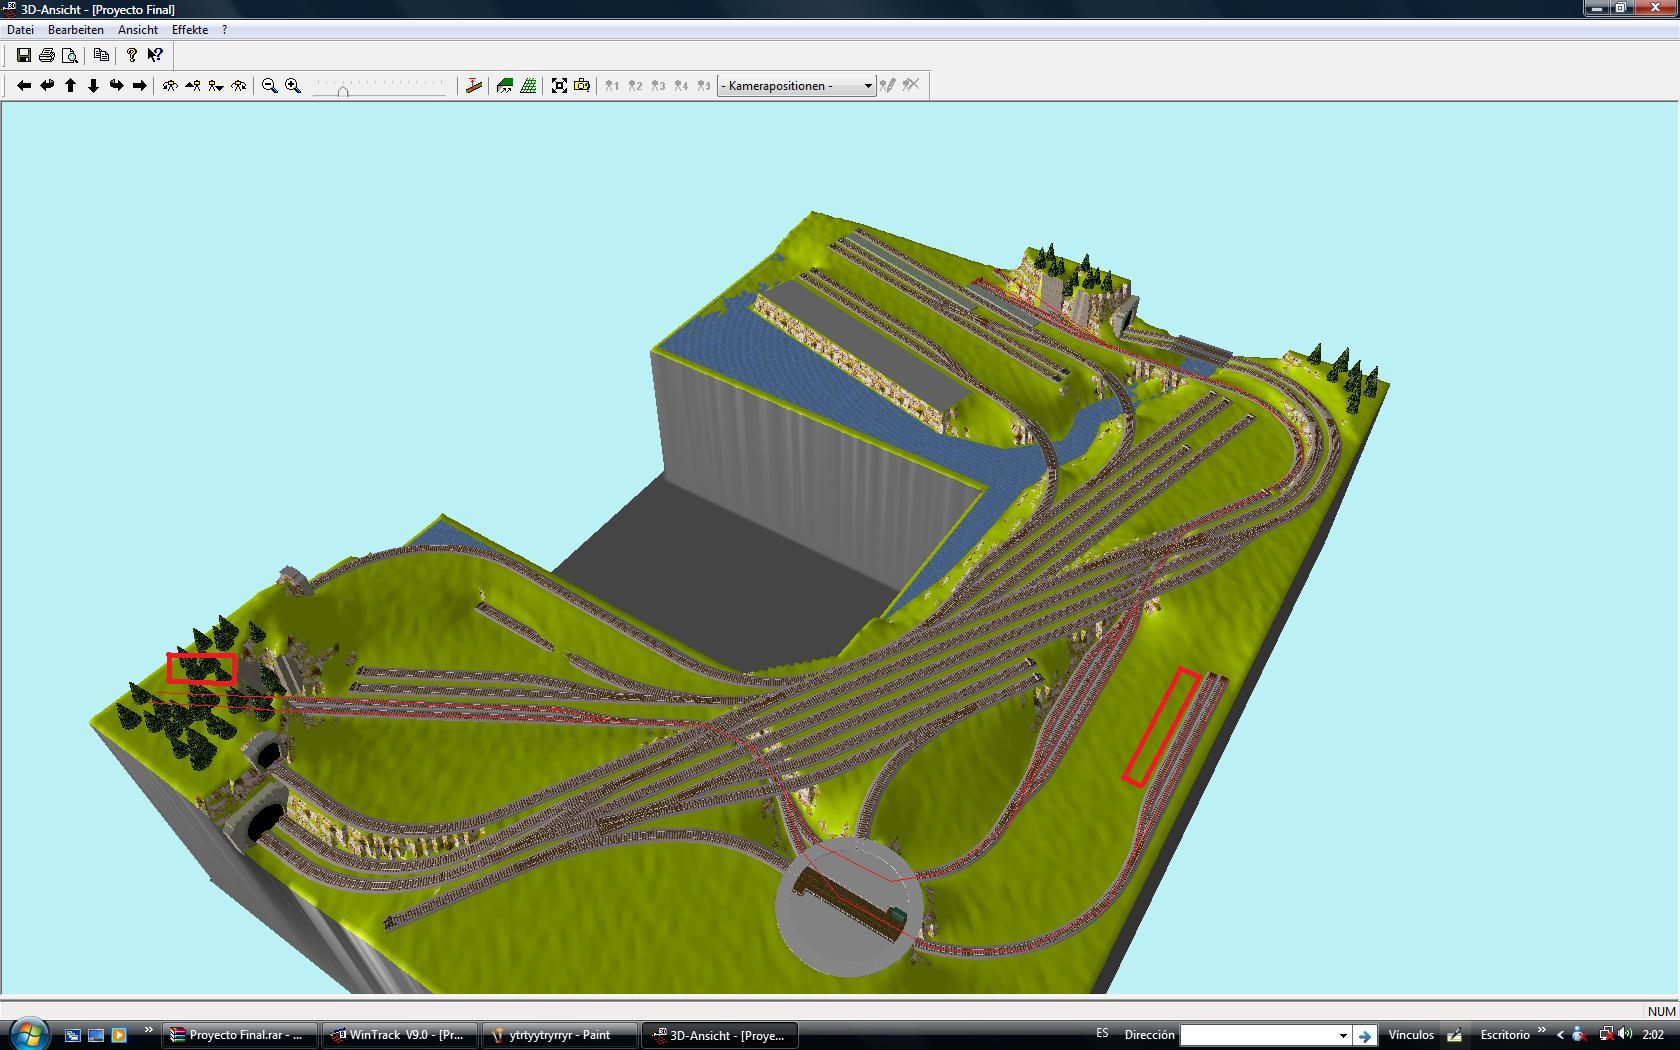Expand the Dirección address dropdown arrow
Viewport: 1680px width, 1050px height.
1343,1035
